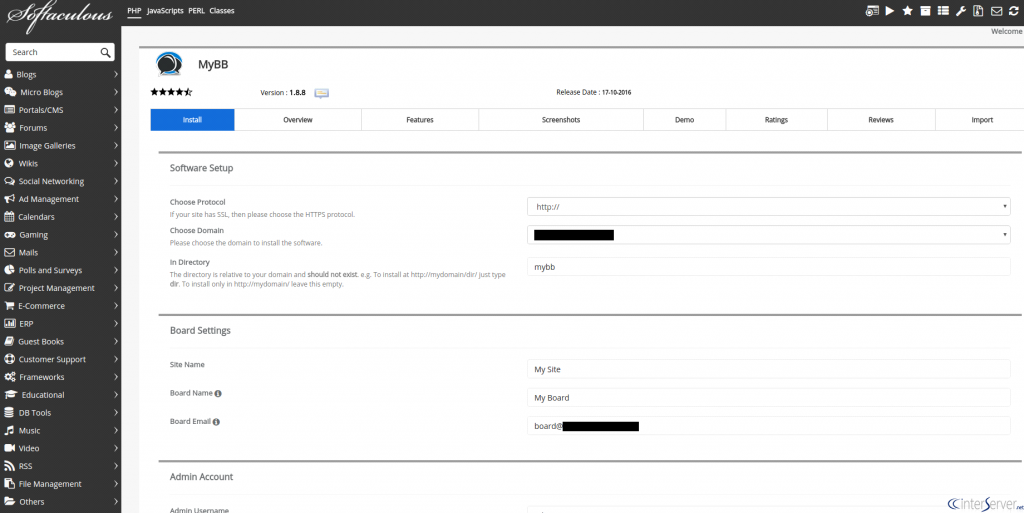Click the In Directory input field
Viewport: 1024px width, 513px height.
[x=769, y=266]
